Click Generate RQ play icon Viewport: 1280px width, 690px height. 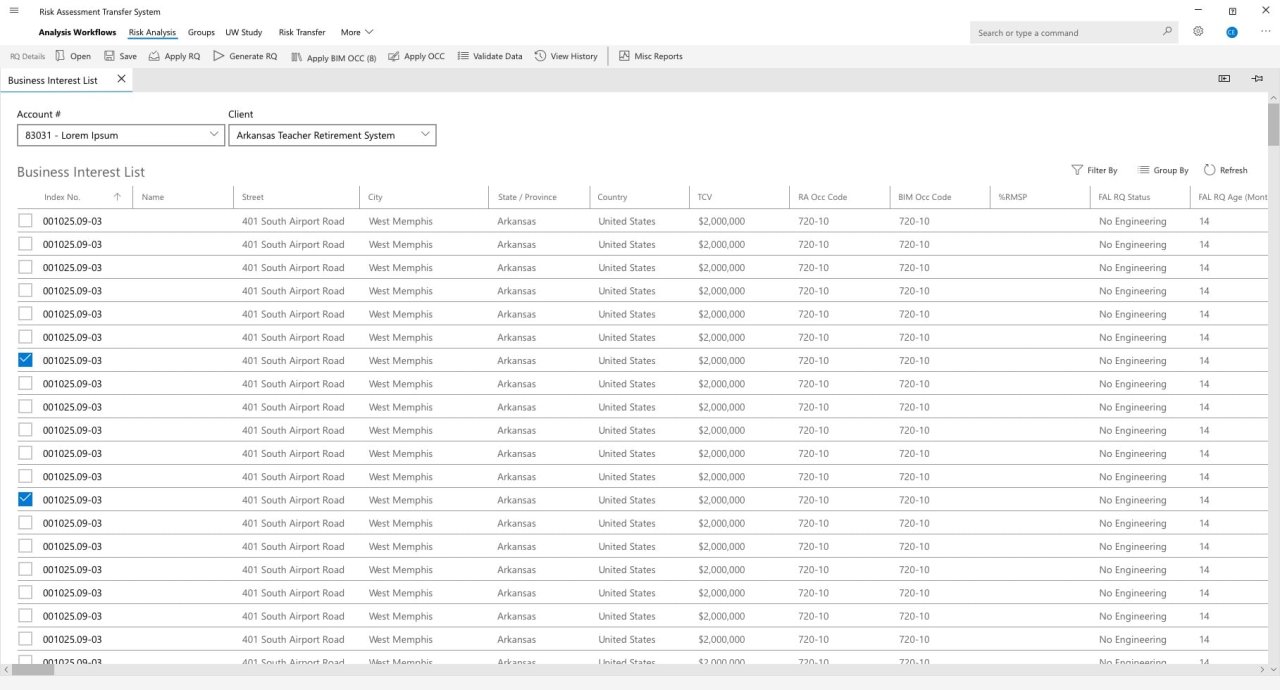click(x=219, y=56)
